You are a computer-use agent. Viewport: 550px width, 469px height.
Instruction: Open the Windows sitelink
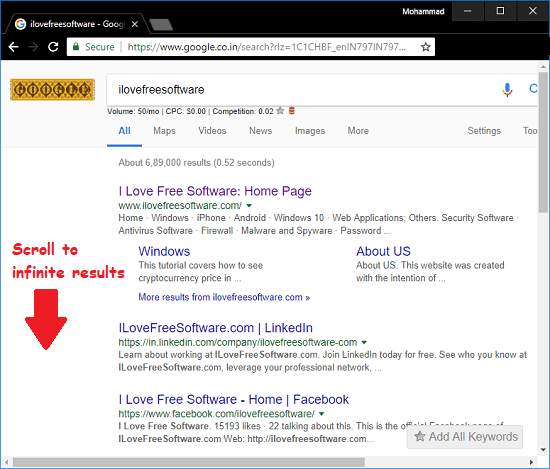(164, 251)
